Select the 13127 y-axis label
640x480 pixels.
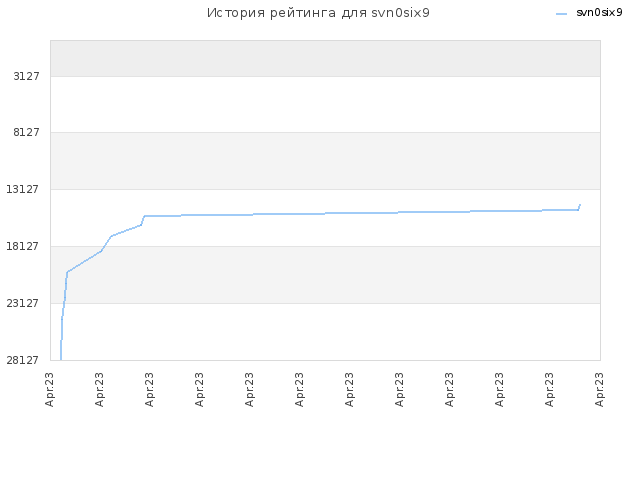coord(22,189)
